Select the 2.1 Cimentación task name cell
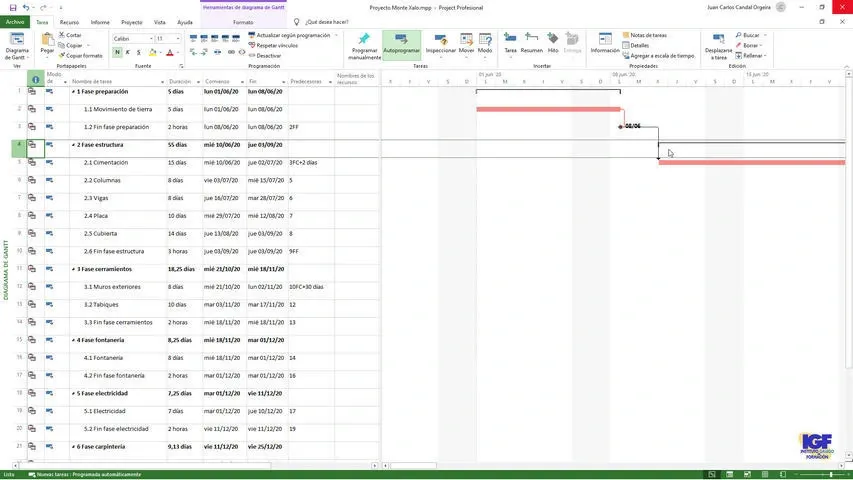The width and height of the screenshot is (853, 480). point(118,163)
